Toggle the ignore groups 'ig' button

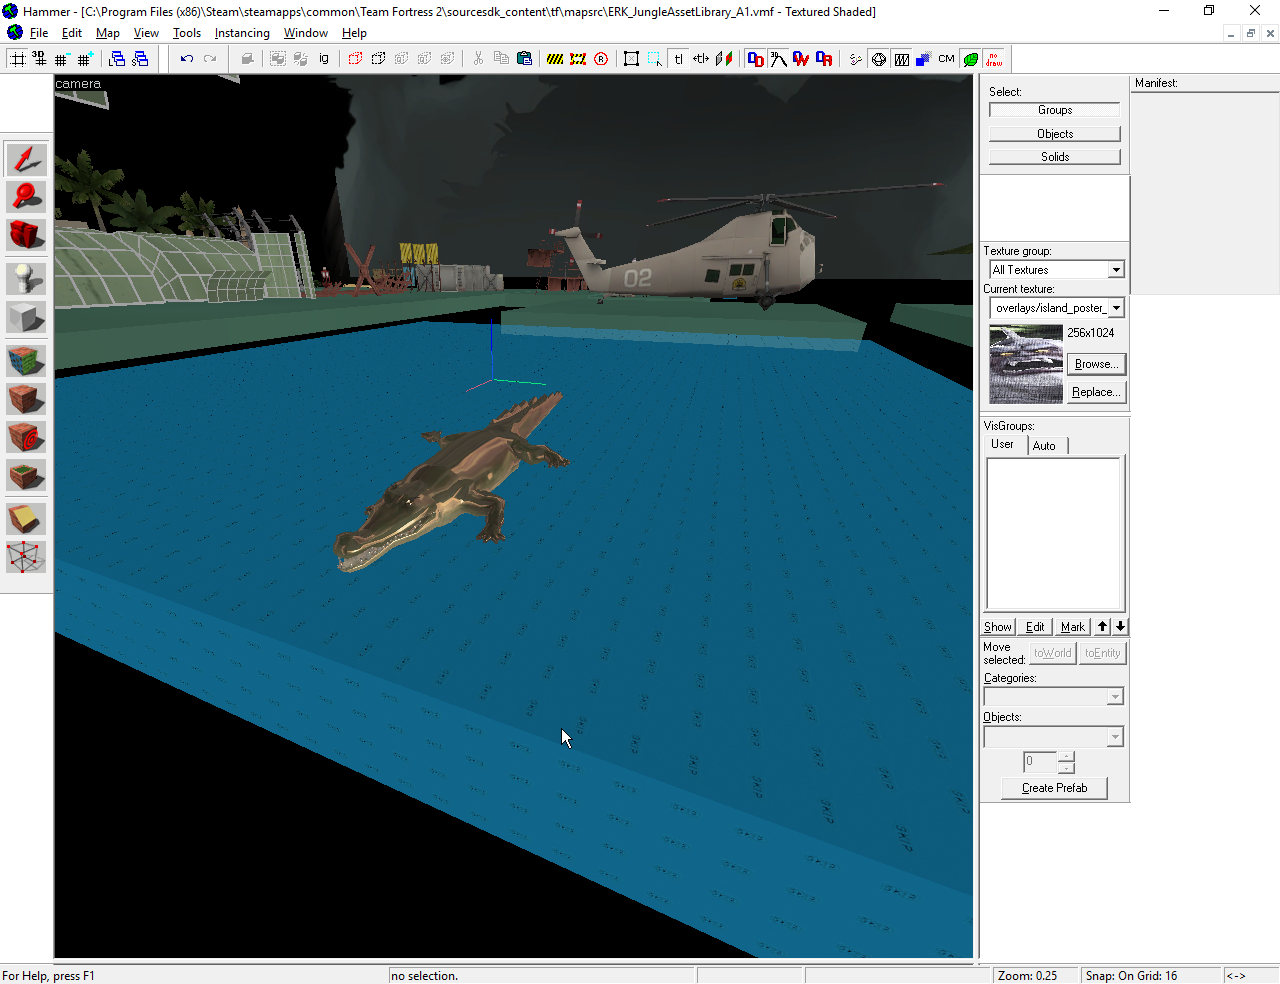[x=324, y=59]
